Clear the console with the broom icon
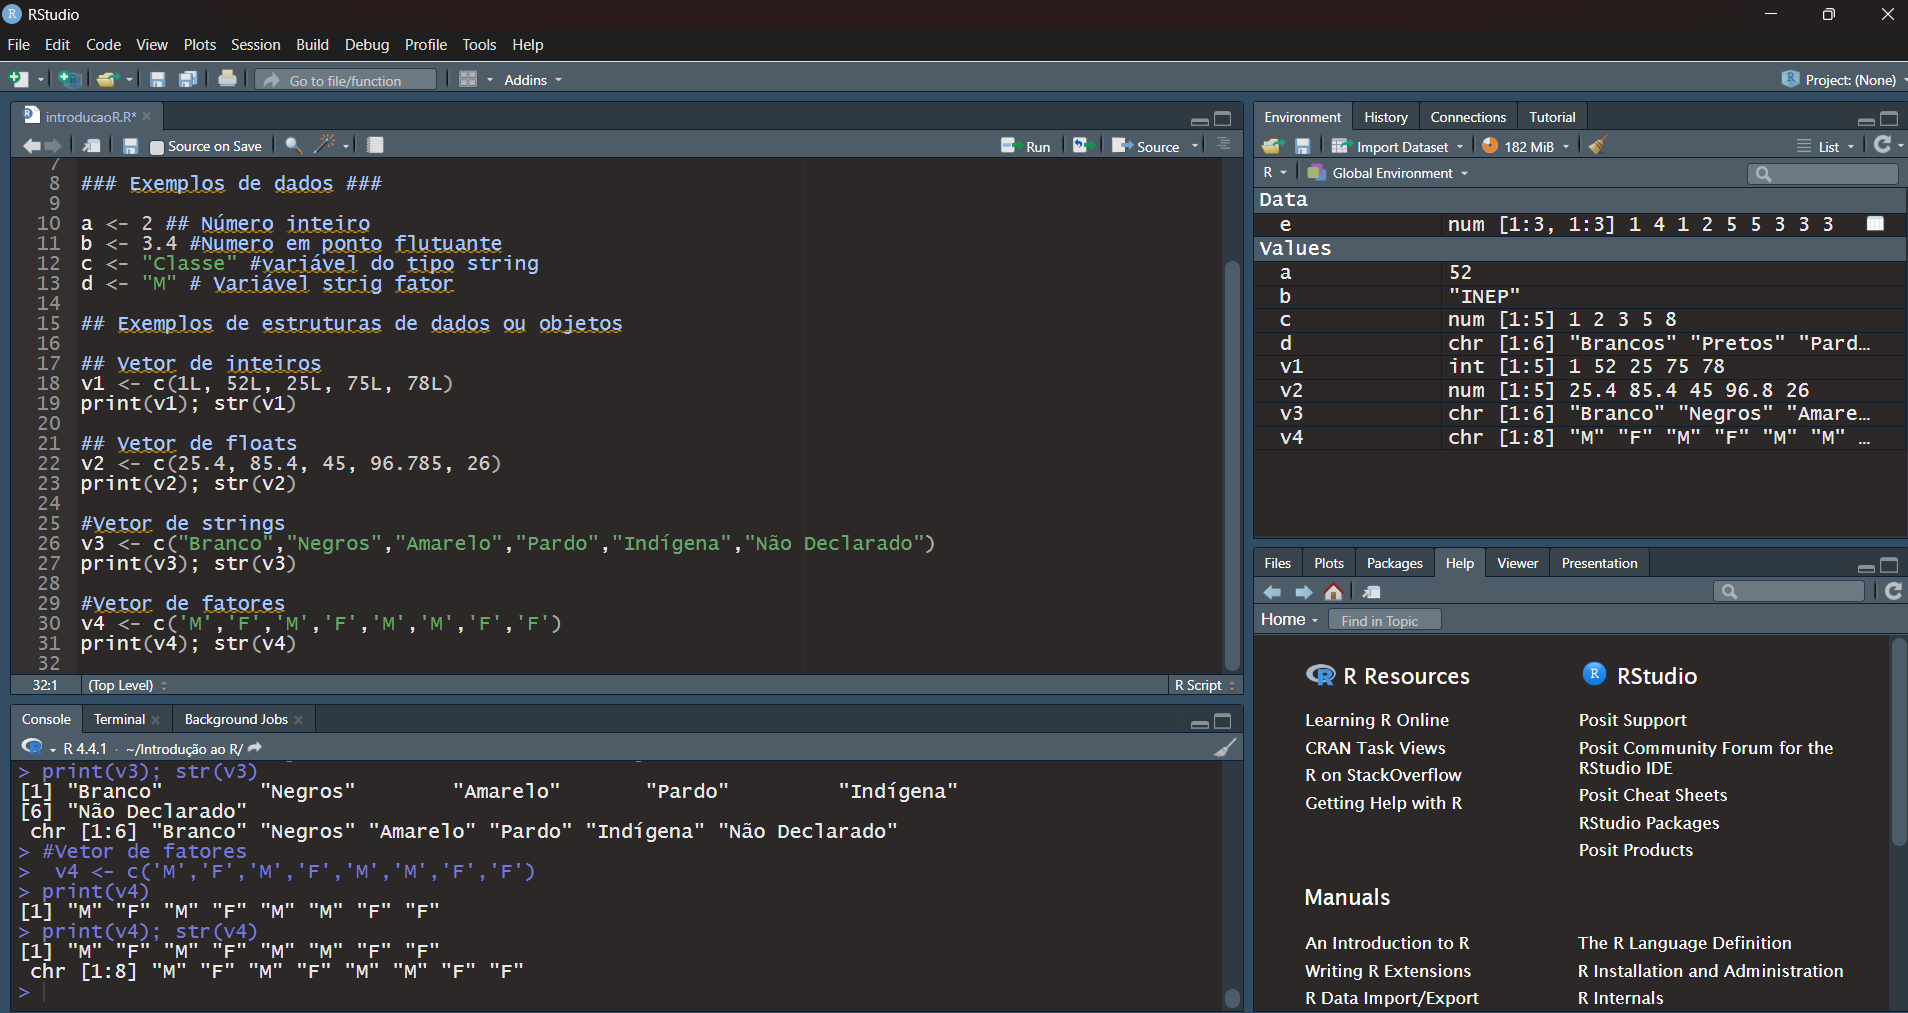Viewport: 1908px width, 1013px height. [1225, 748]
